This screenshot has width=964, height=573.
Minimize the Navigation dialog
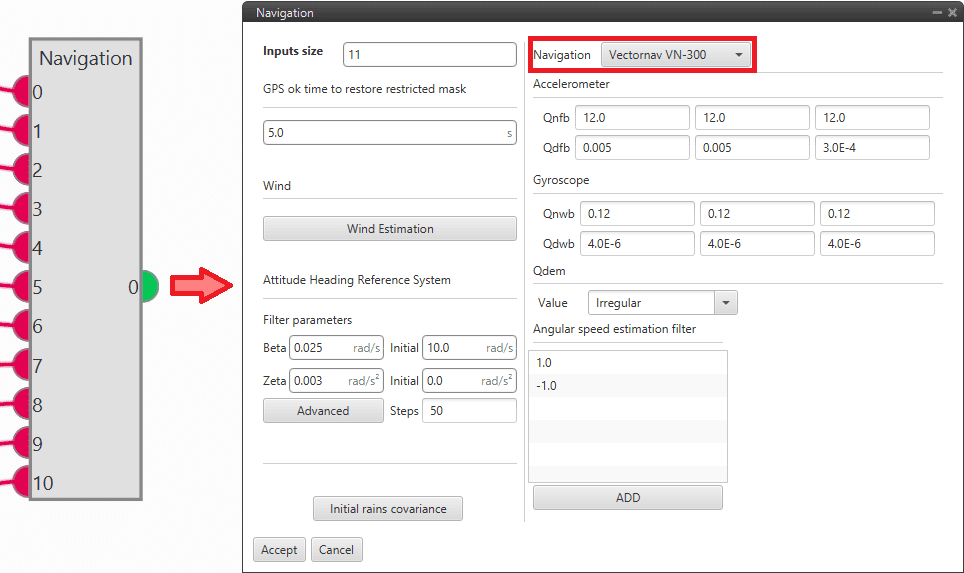(937, 13)
